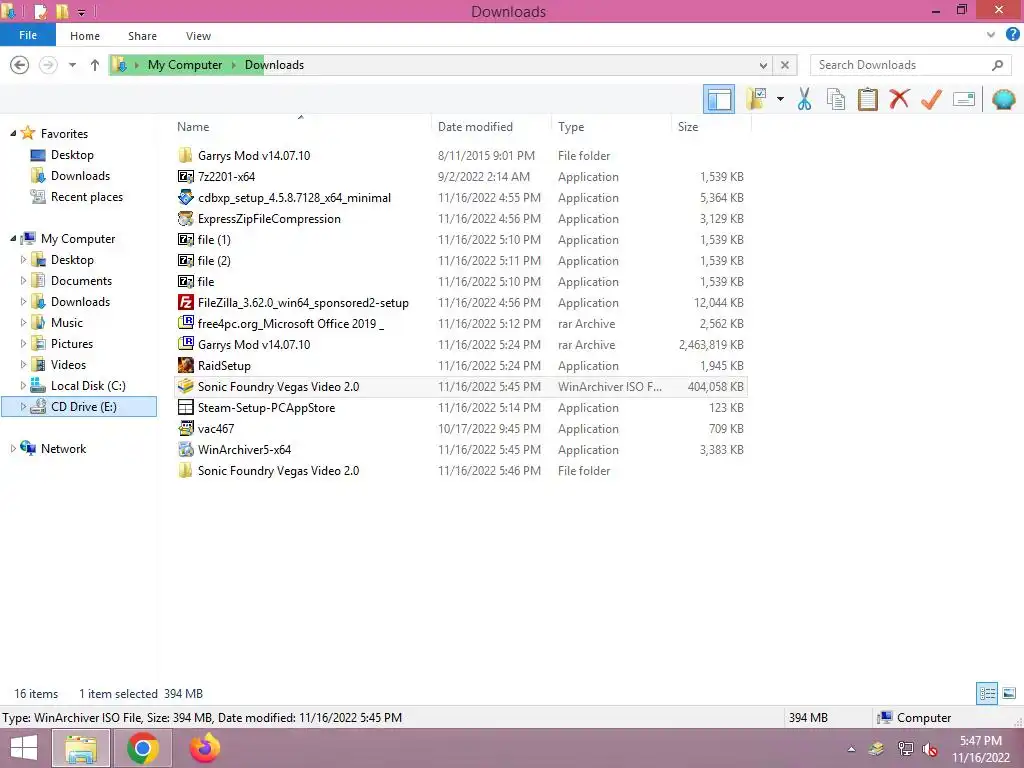The height and width of the screenshot is (768, 1024).
Task: Click My Computer in the address bar
Action: (185, 65)
